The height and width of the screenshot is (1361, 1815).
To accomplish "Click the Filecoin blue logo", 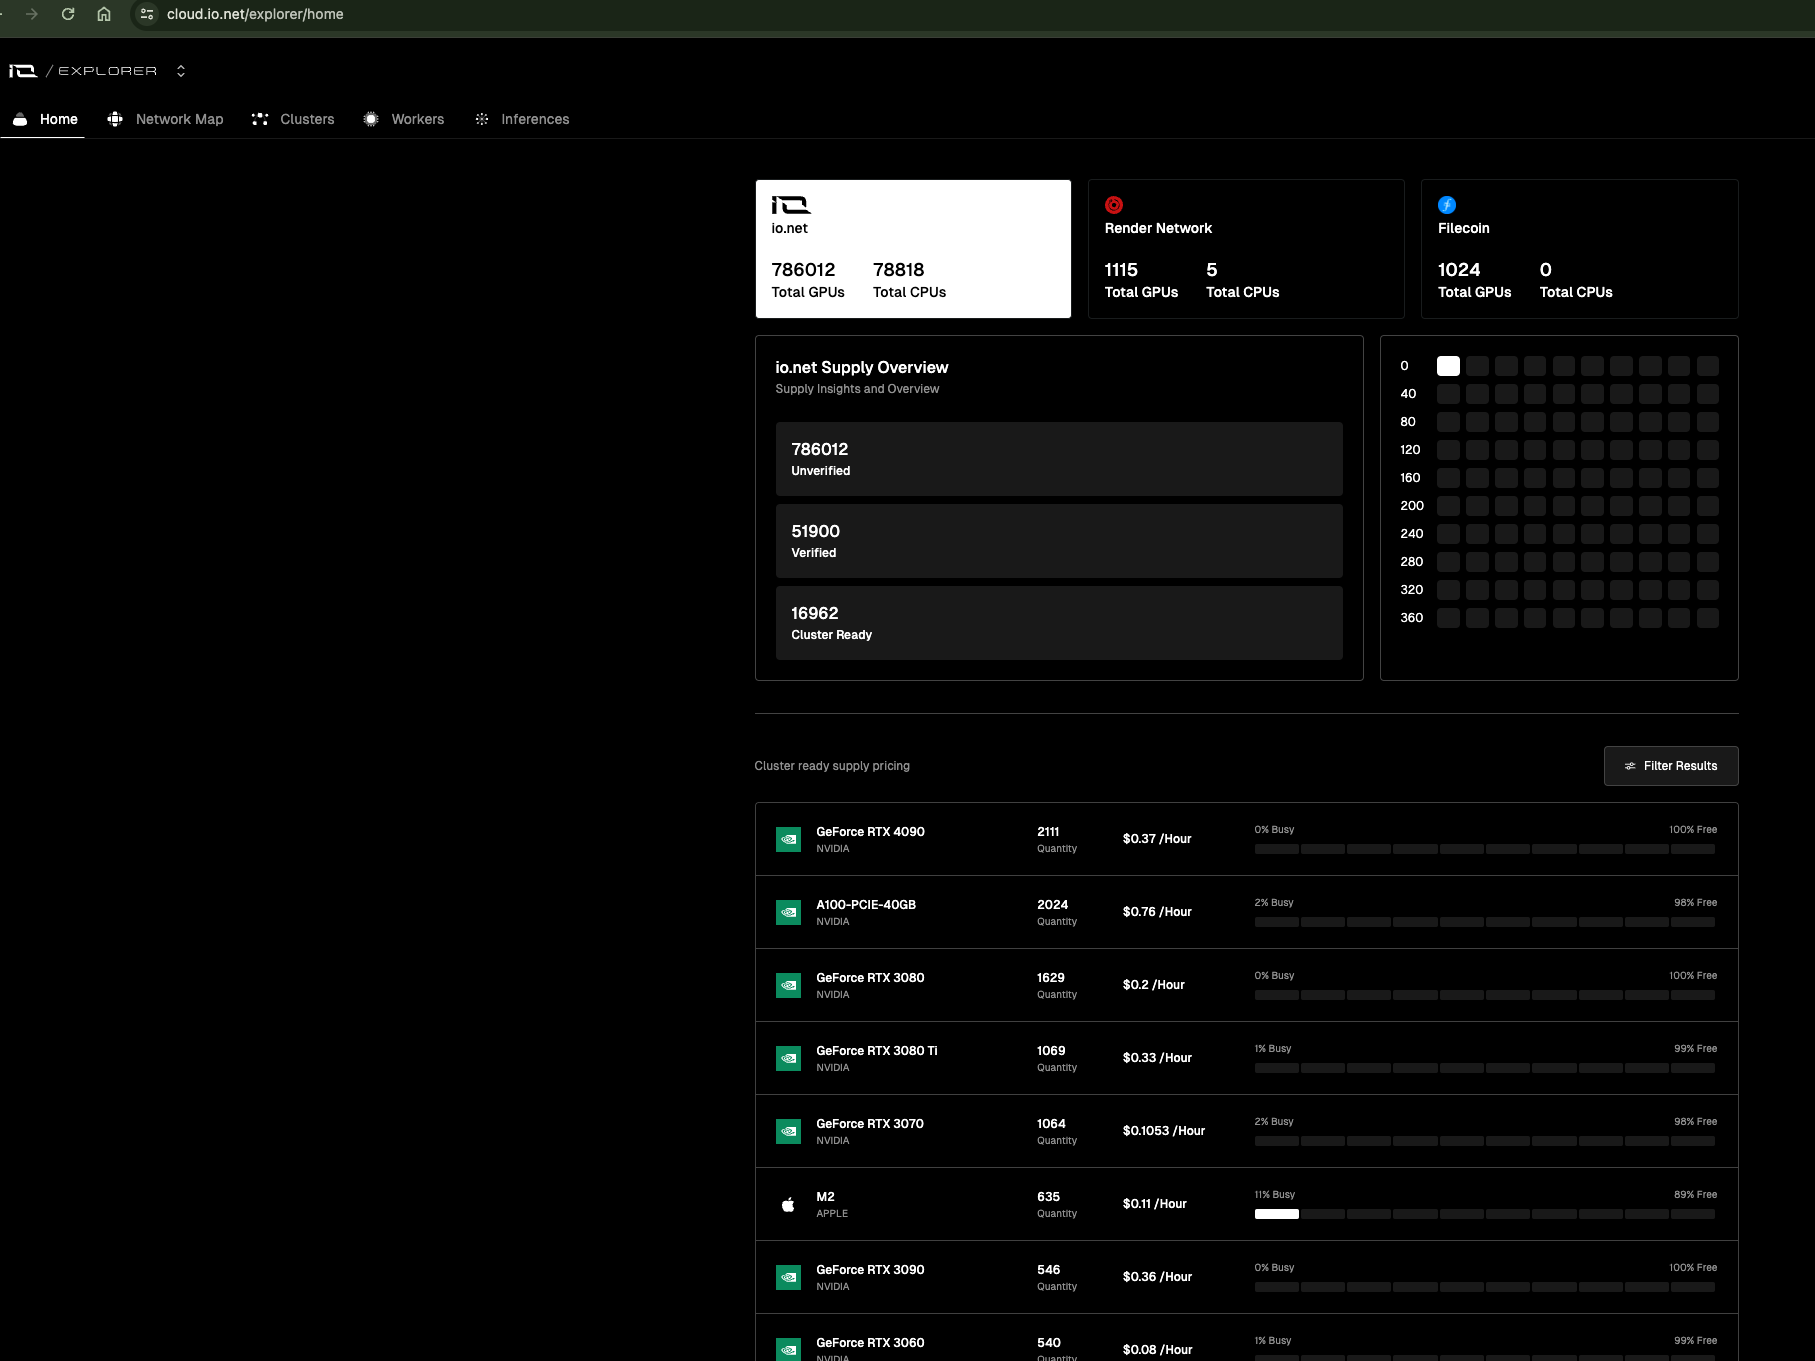I will pos(1447,205).
